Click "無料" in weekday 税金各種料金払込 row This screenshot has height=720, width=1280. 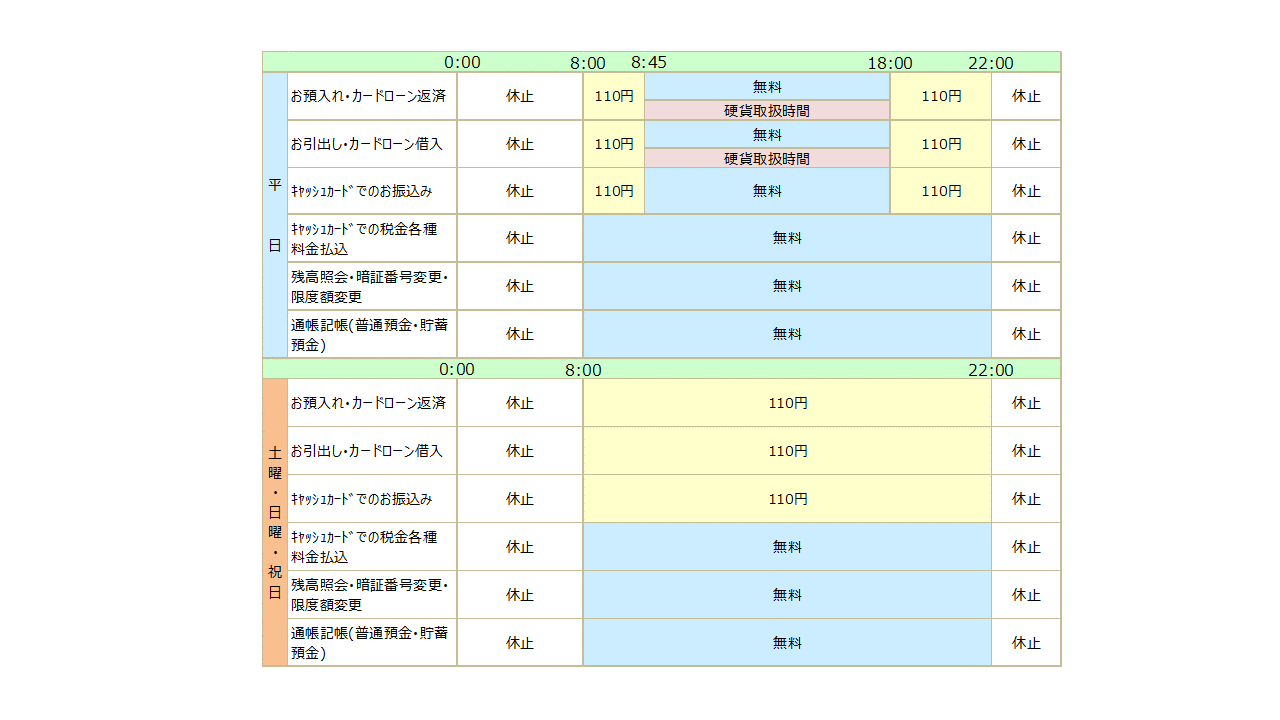(787, 238)
